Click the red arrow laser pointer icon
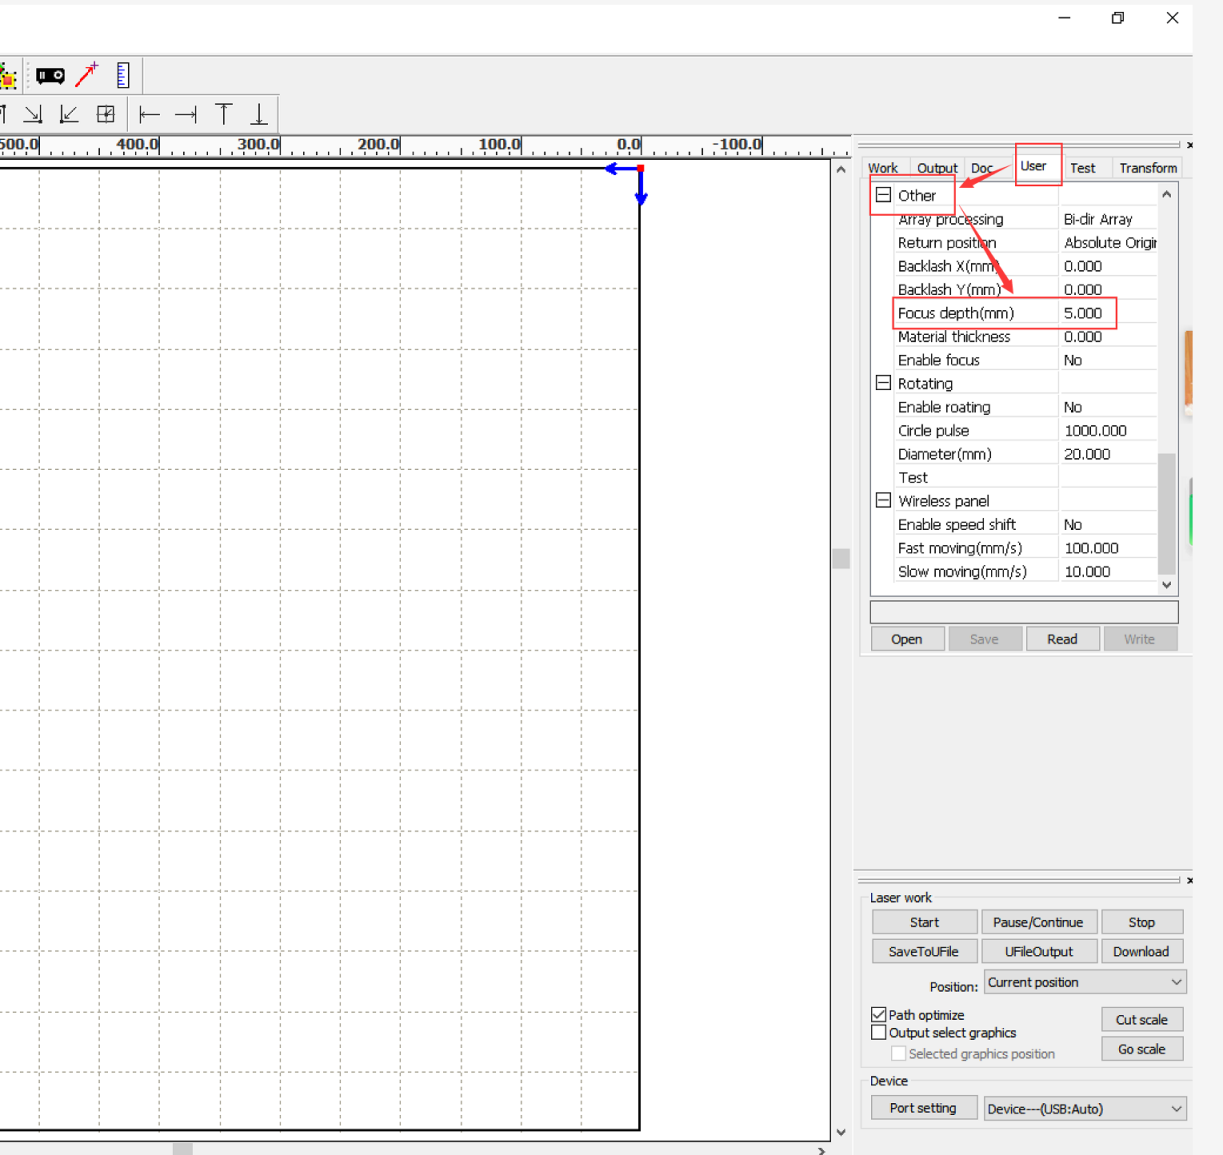1223x1155 pixels. [87, 75]
